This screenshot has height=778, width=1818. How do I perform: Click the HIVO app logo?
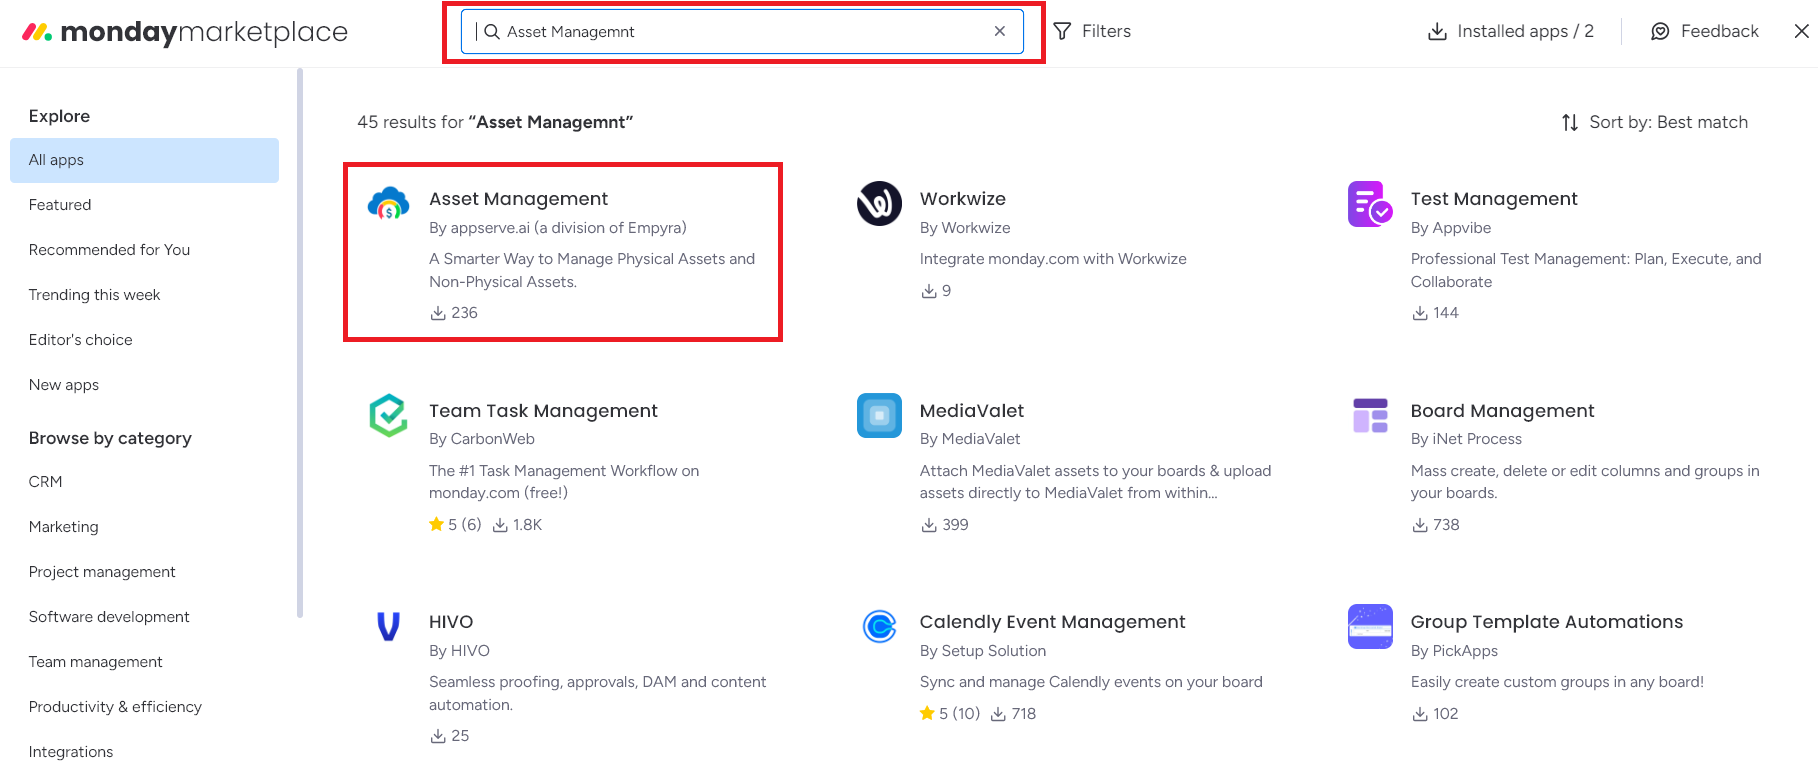point(388,626)
